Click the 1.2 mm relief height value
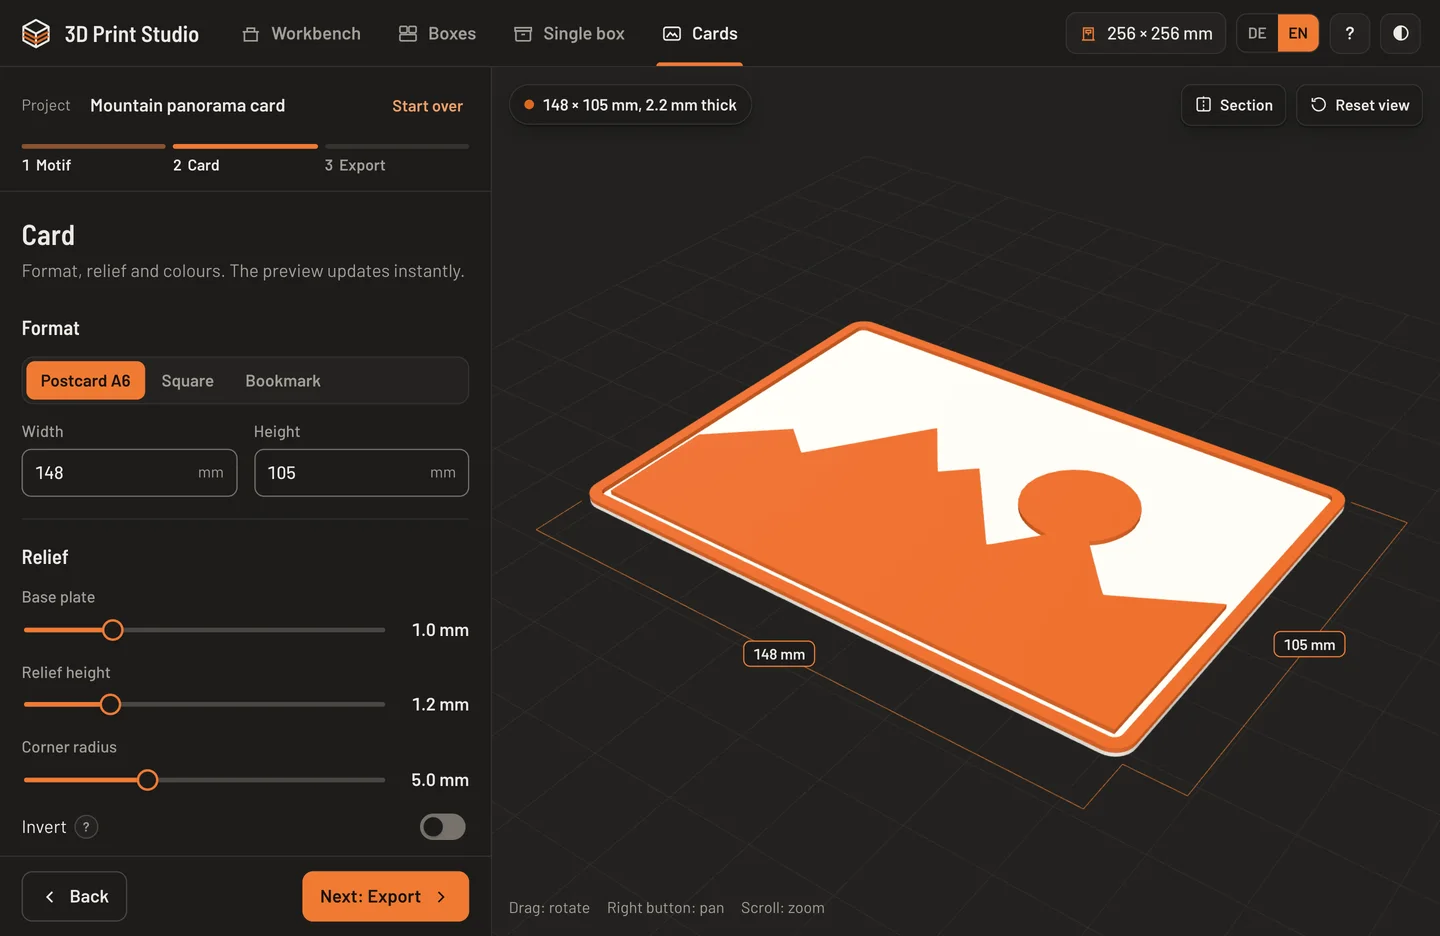The width and height of the screenshot is (1440, 936). click(440, 705)
